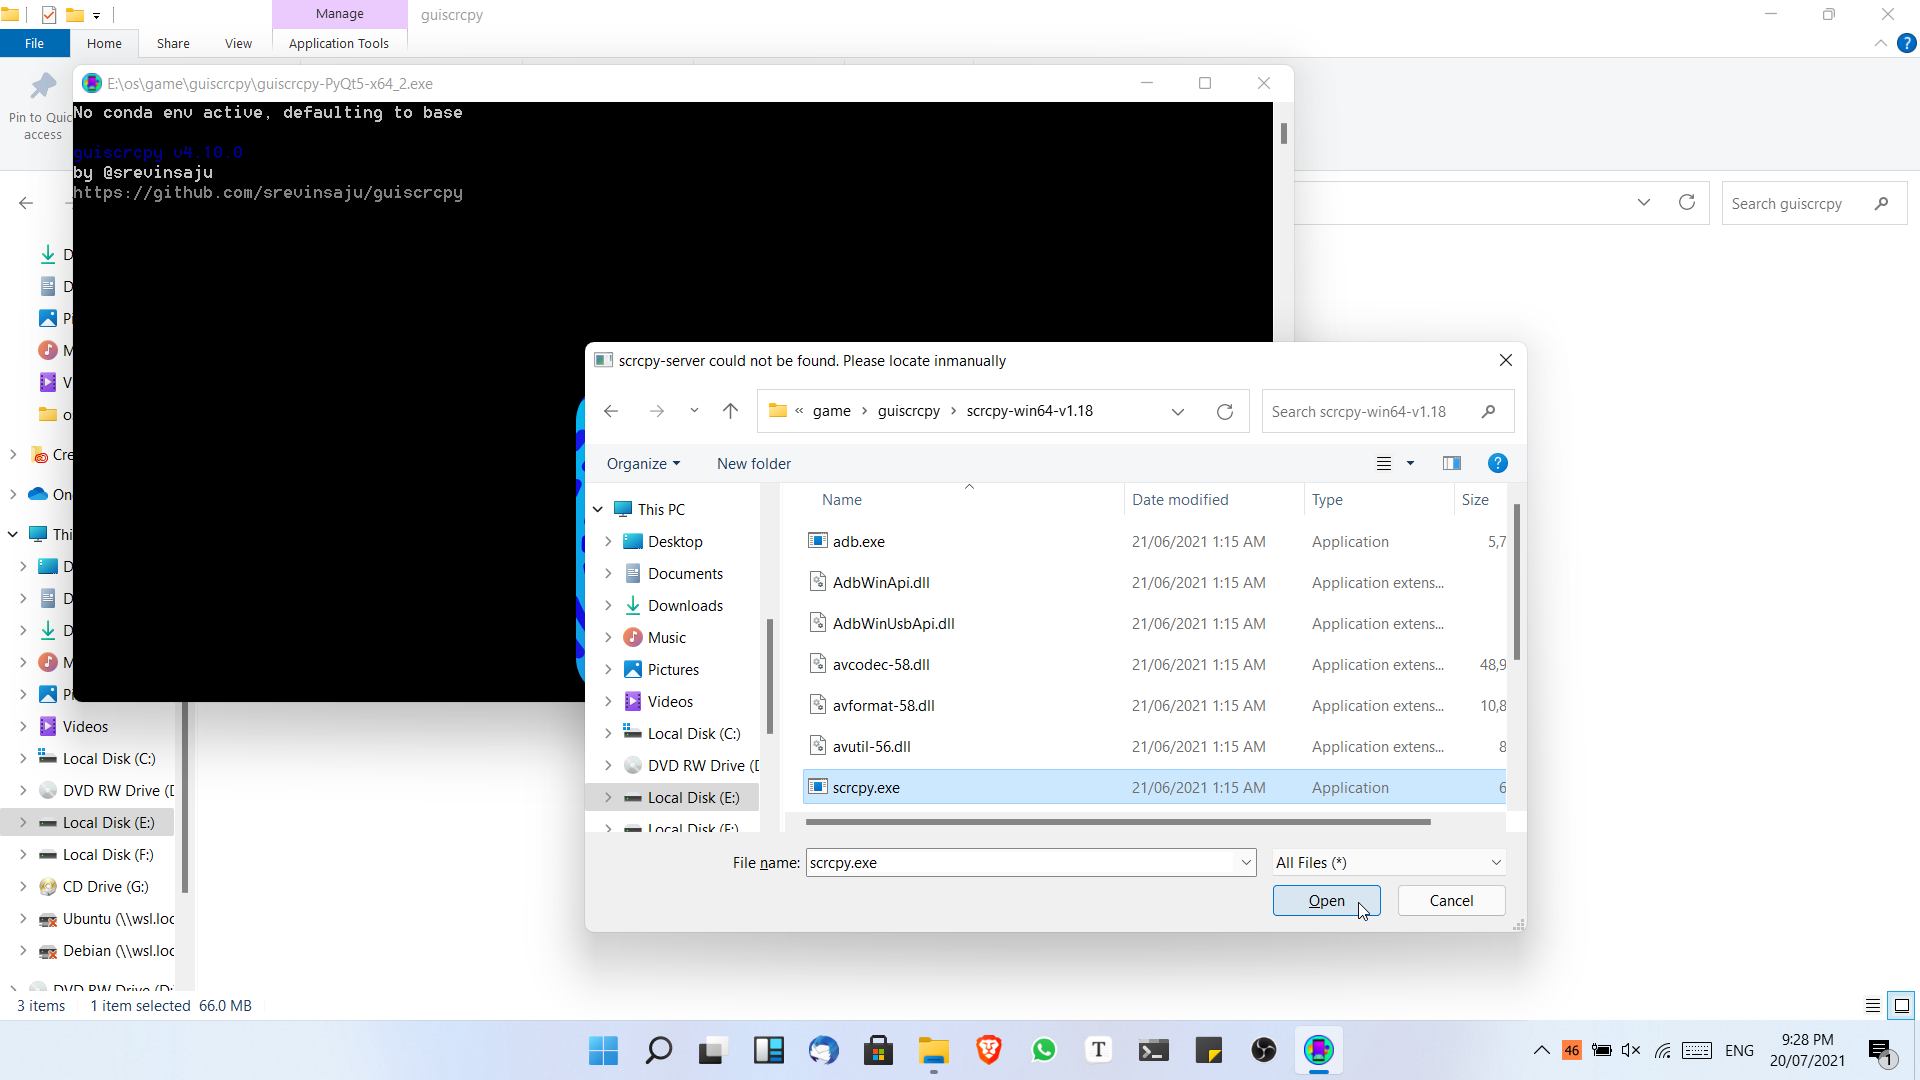Open Microsoft Store from taskbar
1920x1080 pixels.
pyautogui.click(x=878, y=1050)
